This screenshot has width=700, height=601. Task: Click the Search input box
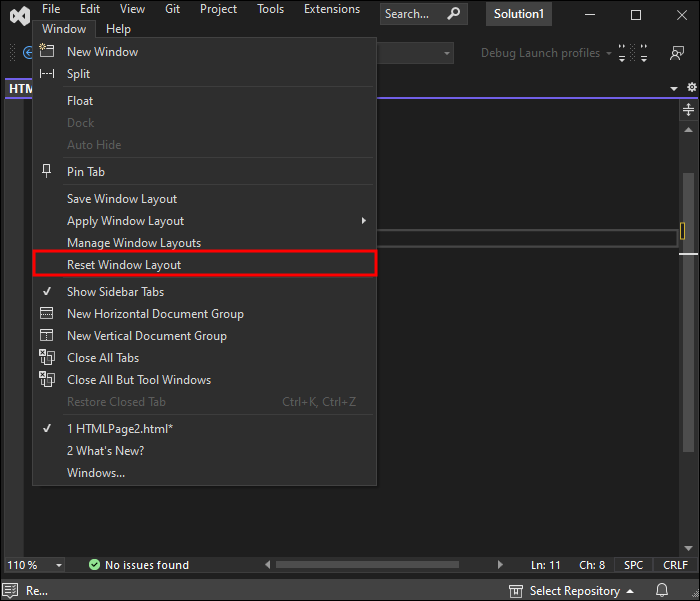413,14
